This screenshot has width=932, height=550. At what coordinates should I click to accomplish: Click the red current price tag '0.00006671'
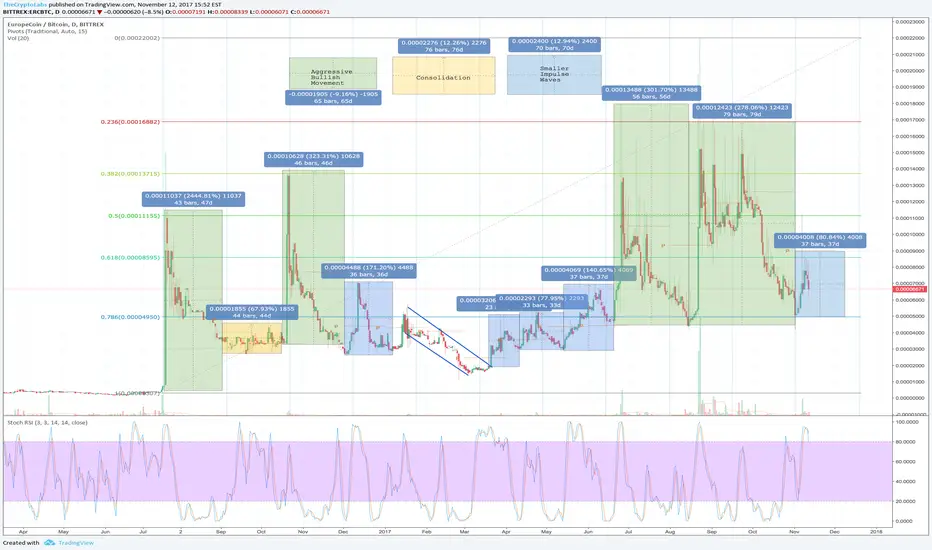(x=909, y=289)
